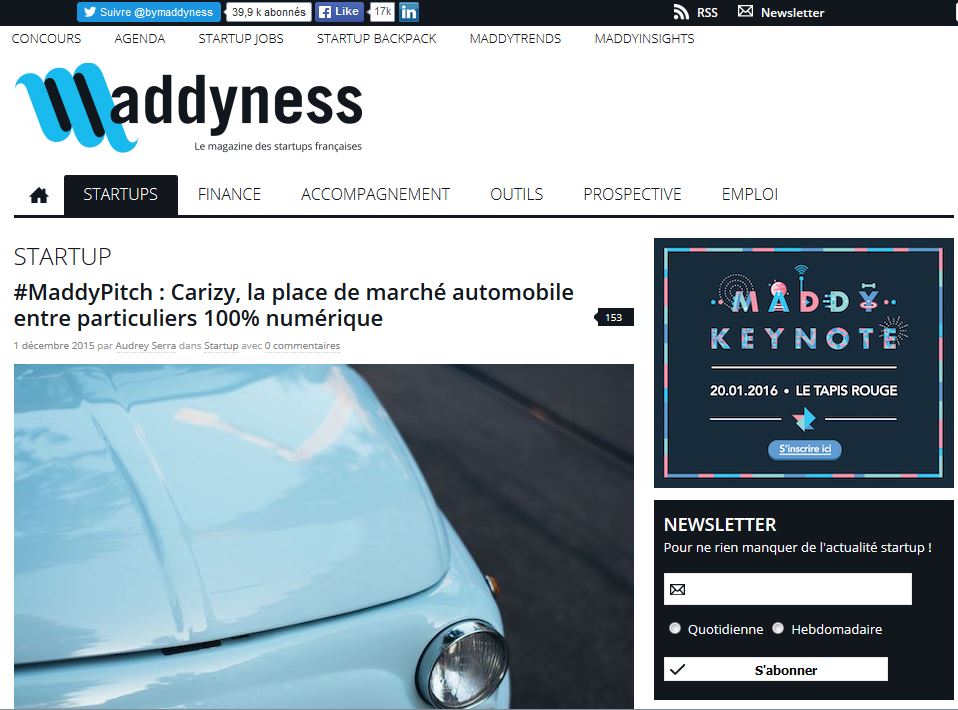Screen dimensions: 958x710
Task: Select the OUTILS tab
Action: pos(516,194)
